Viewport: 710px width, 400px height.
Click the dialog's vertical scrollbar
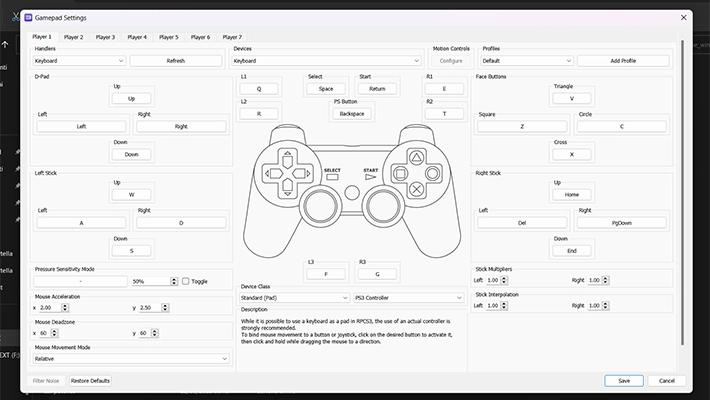(x=683, y=193)
